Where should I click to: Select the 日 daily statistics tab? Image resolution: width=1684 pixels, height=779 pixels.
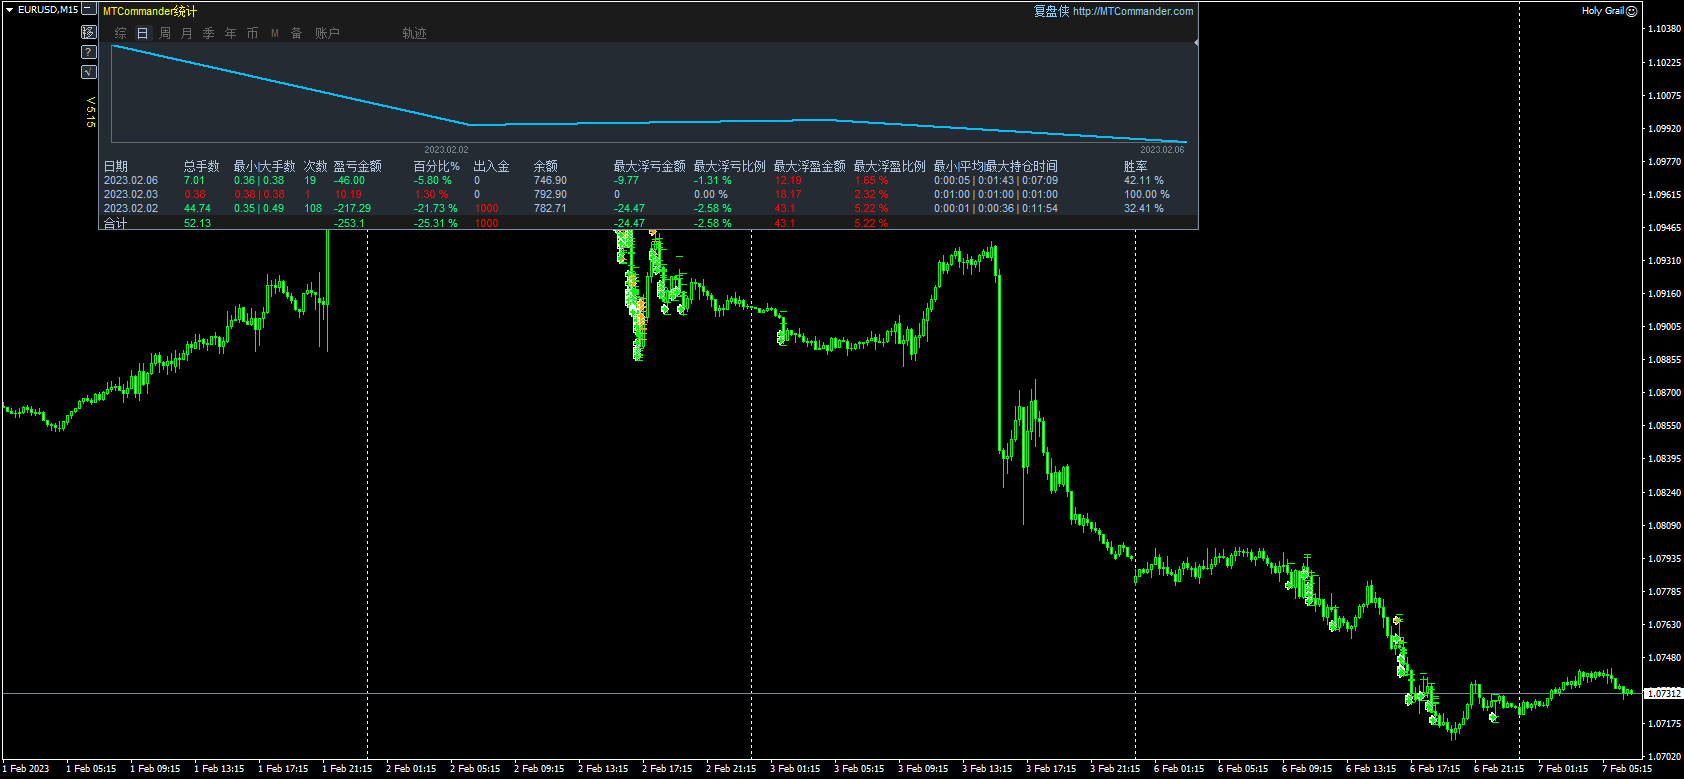pos(143,34)
